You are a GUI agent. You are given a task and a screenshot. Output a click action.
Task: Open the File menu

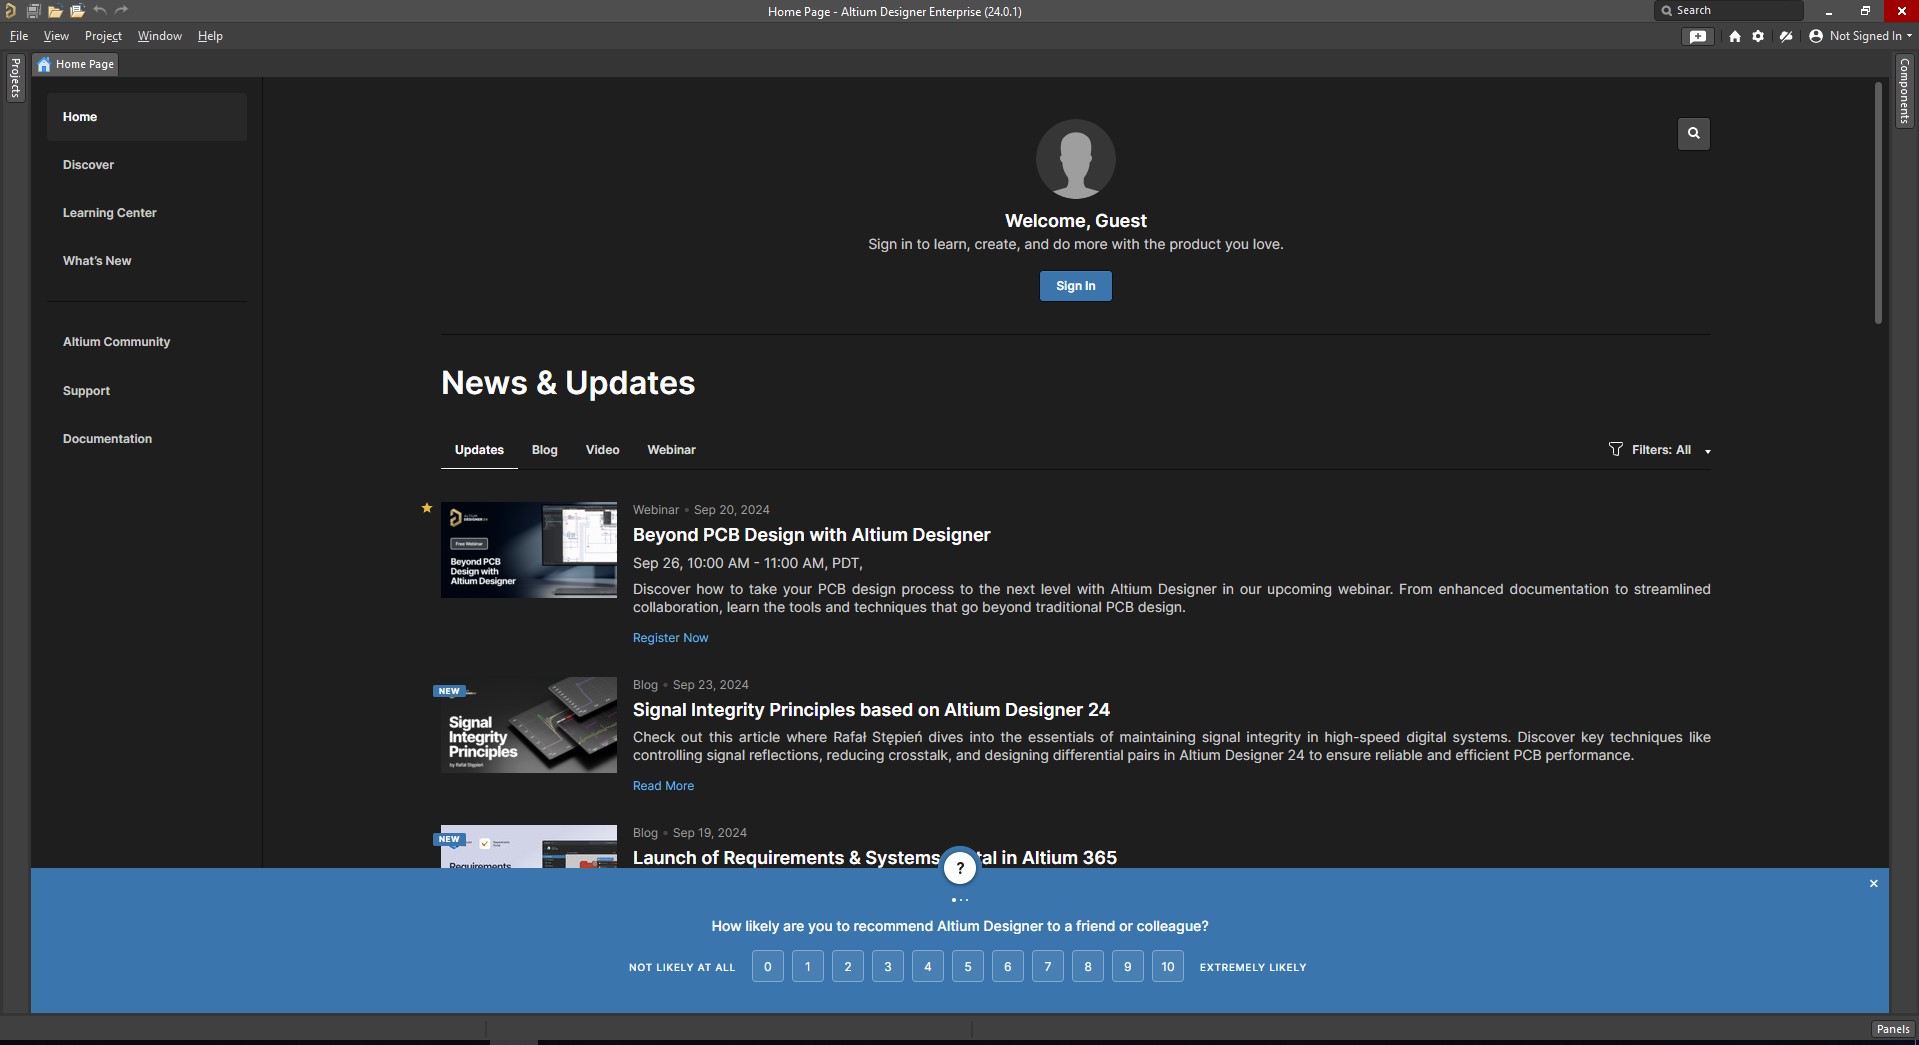(x=19, y=36)
